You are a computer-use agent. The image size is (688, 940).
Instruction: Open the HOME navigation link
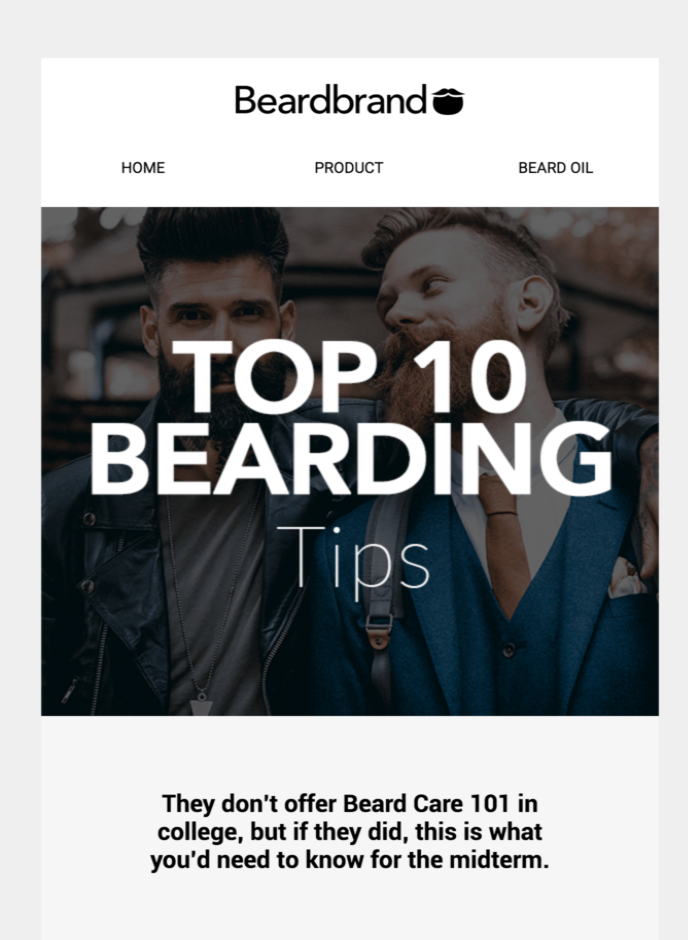[x=143, y=168]
